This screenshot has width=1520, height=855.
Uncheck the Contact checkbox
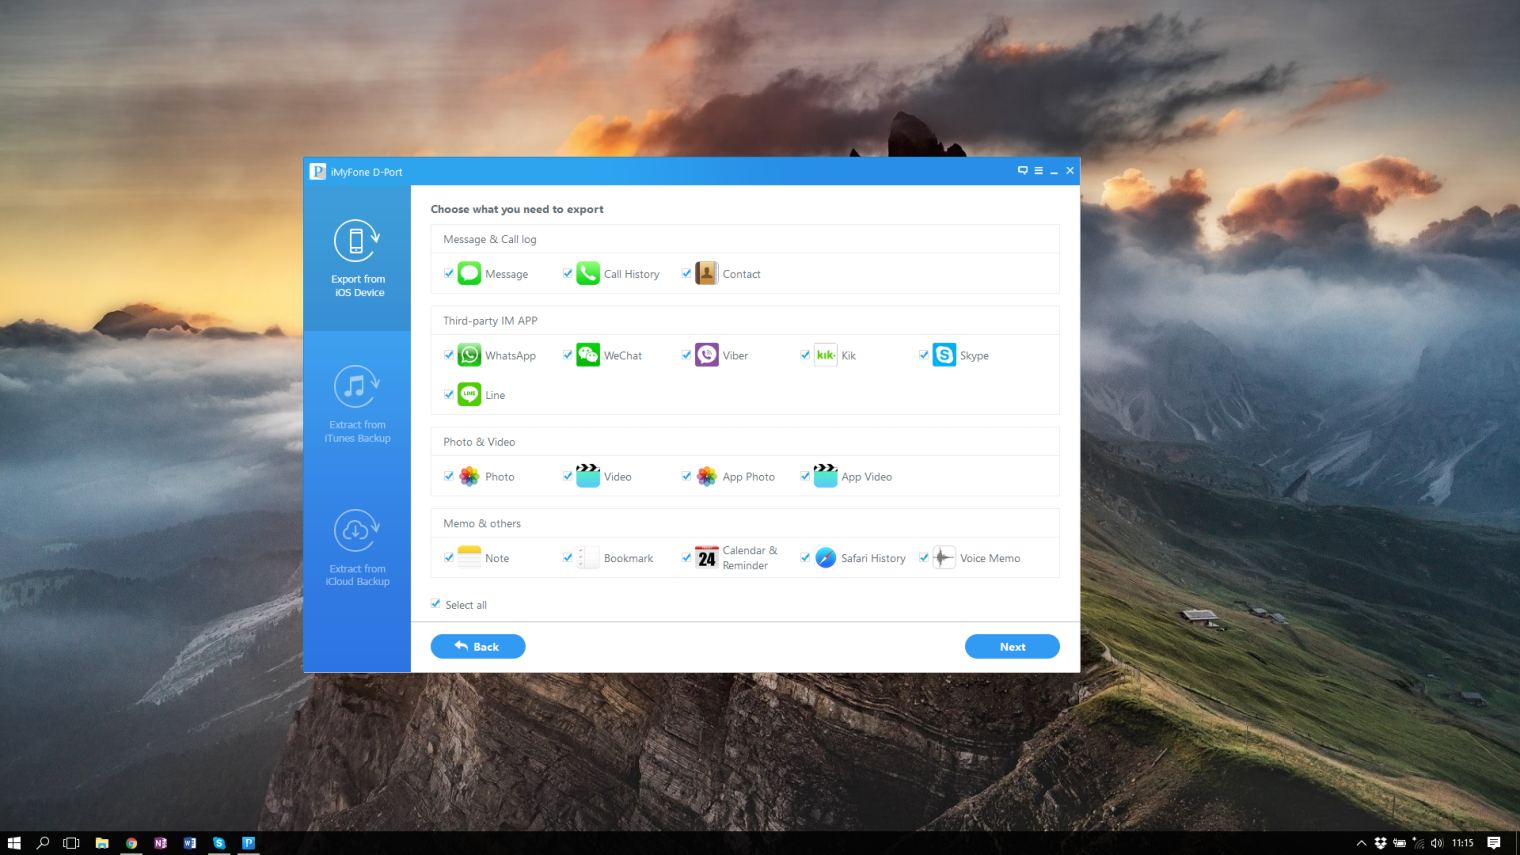(687, 273)
